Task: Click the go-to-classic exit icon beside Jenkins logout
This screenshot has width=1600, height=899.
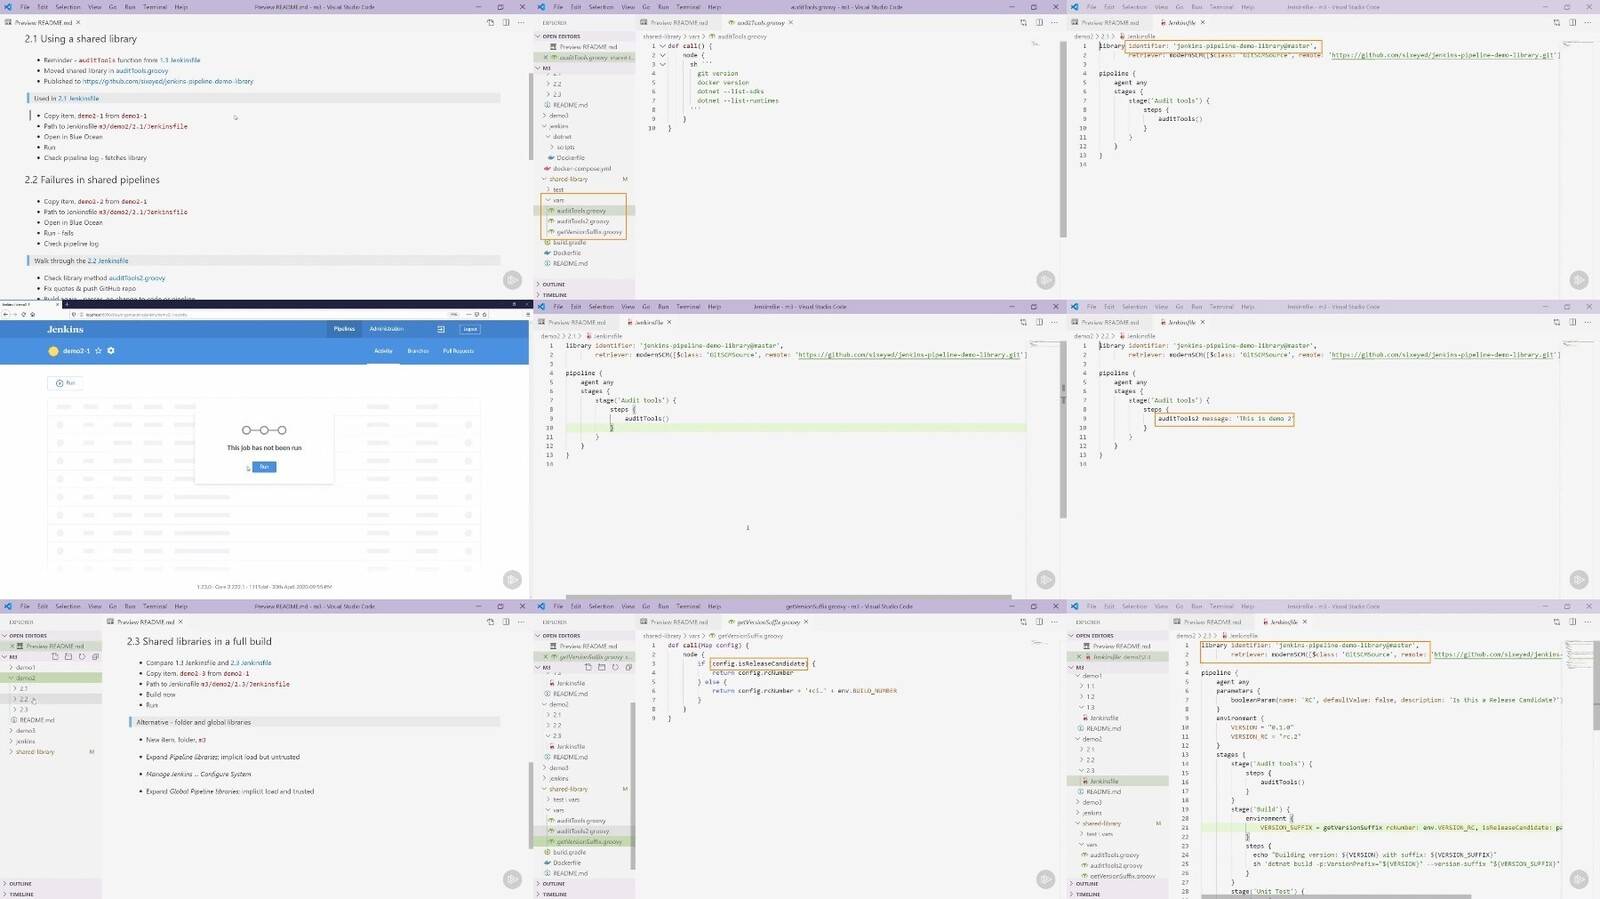Action: click(441, 329)
